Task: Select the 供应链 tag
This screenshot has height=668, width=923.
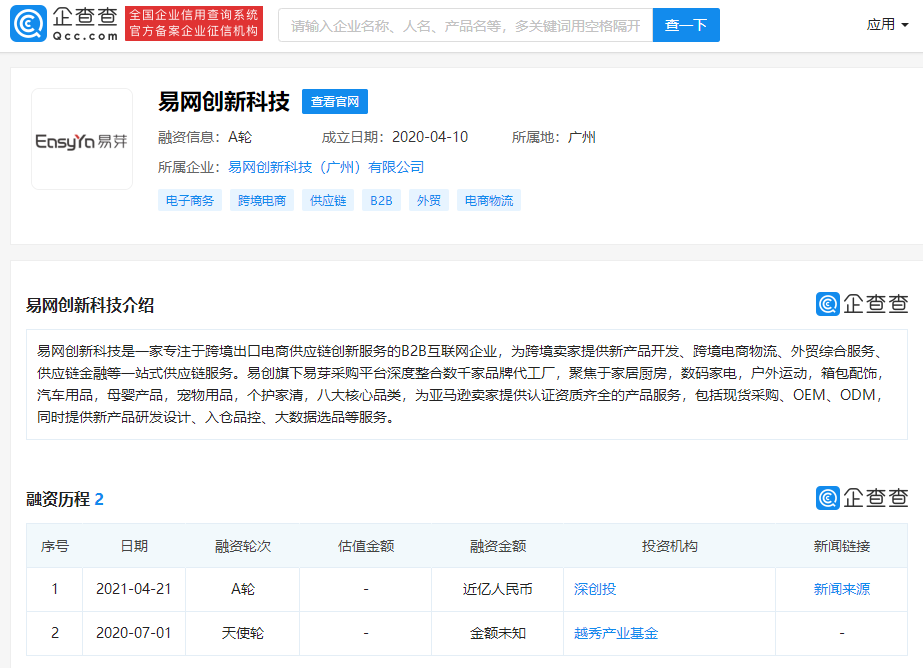Action: pos(328,201)
